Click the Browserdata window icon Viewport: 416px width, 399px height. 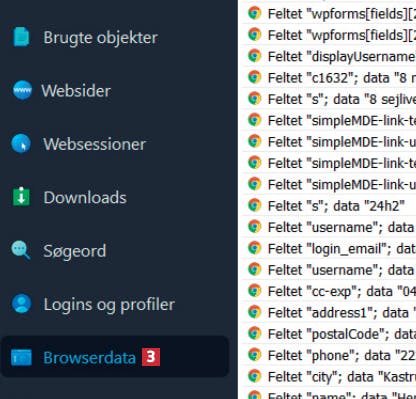click(x=21, y=357)
